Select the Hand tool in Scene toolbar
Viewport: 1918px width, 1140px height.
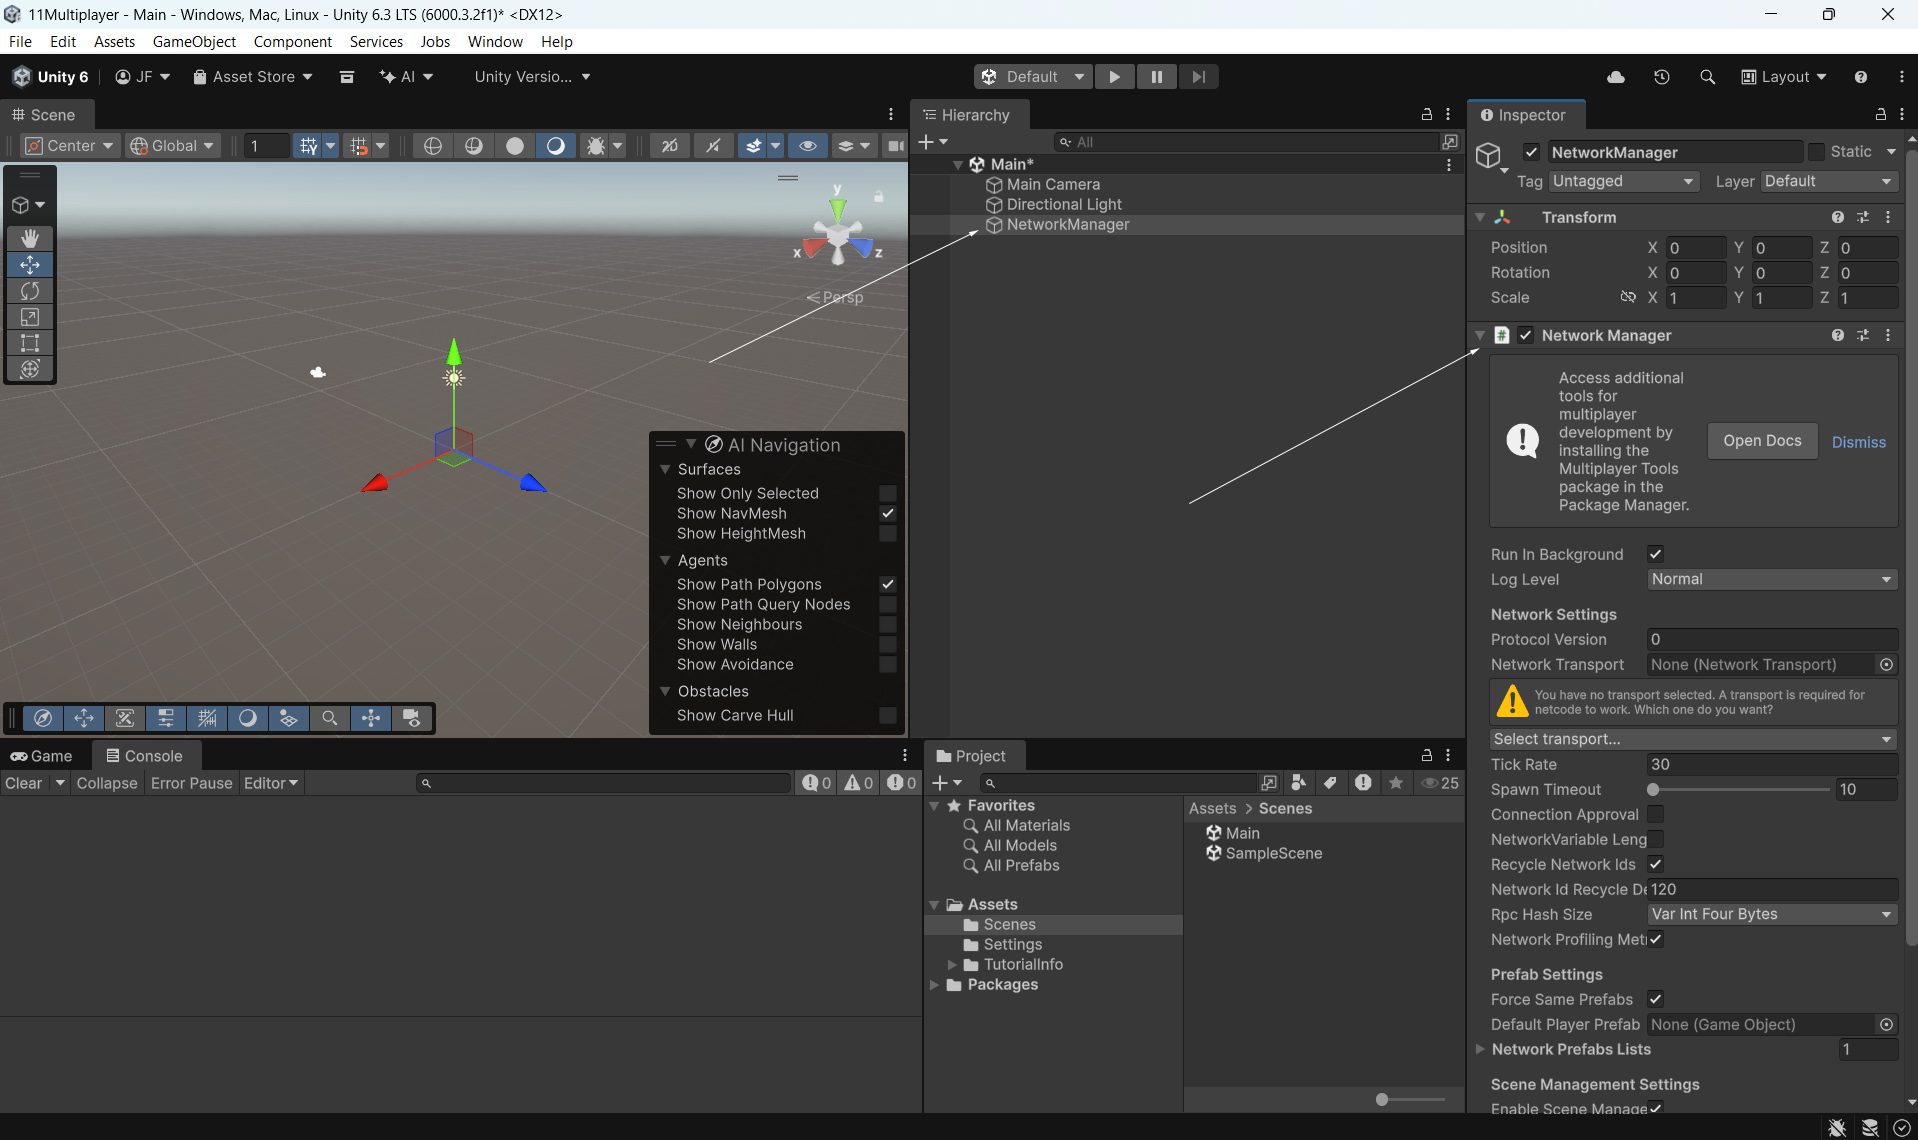[x=30, y=238]
